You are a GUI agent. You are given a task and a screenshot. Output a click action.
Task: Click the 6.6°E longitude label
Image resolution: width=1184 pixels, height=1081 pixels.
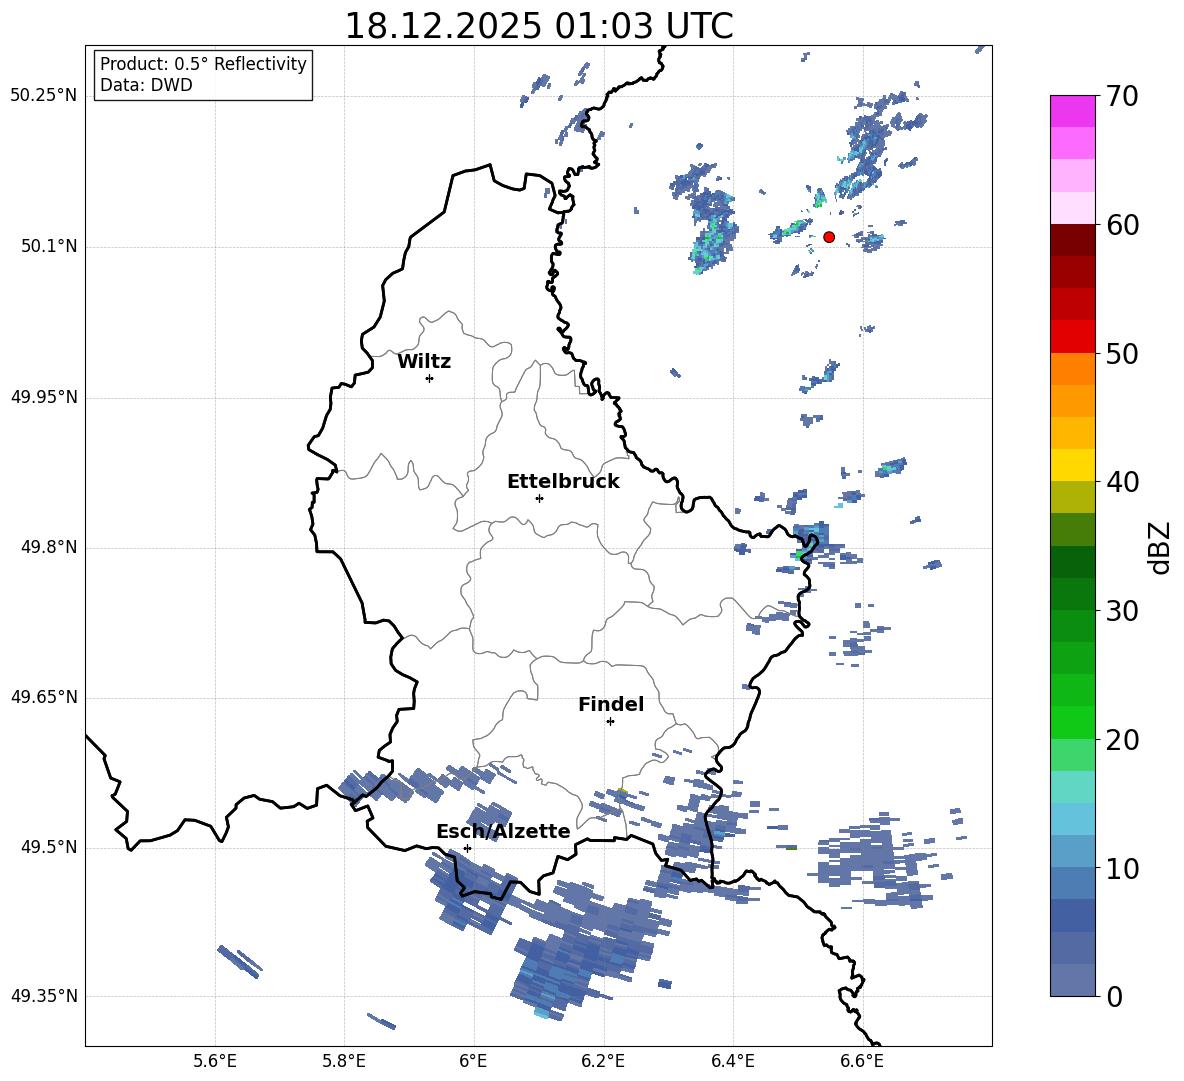point(862,1061)
